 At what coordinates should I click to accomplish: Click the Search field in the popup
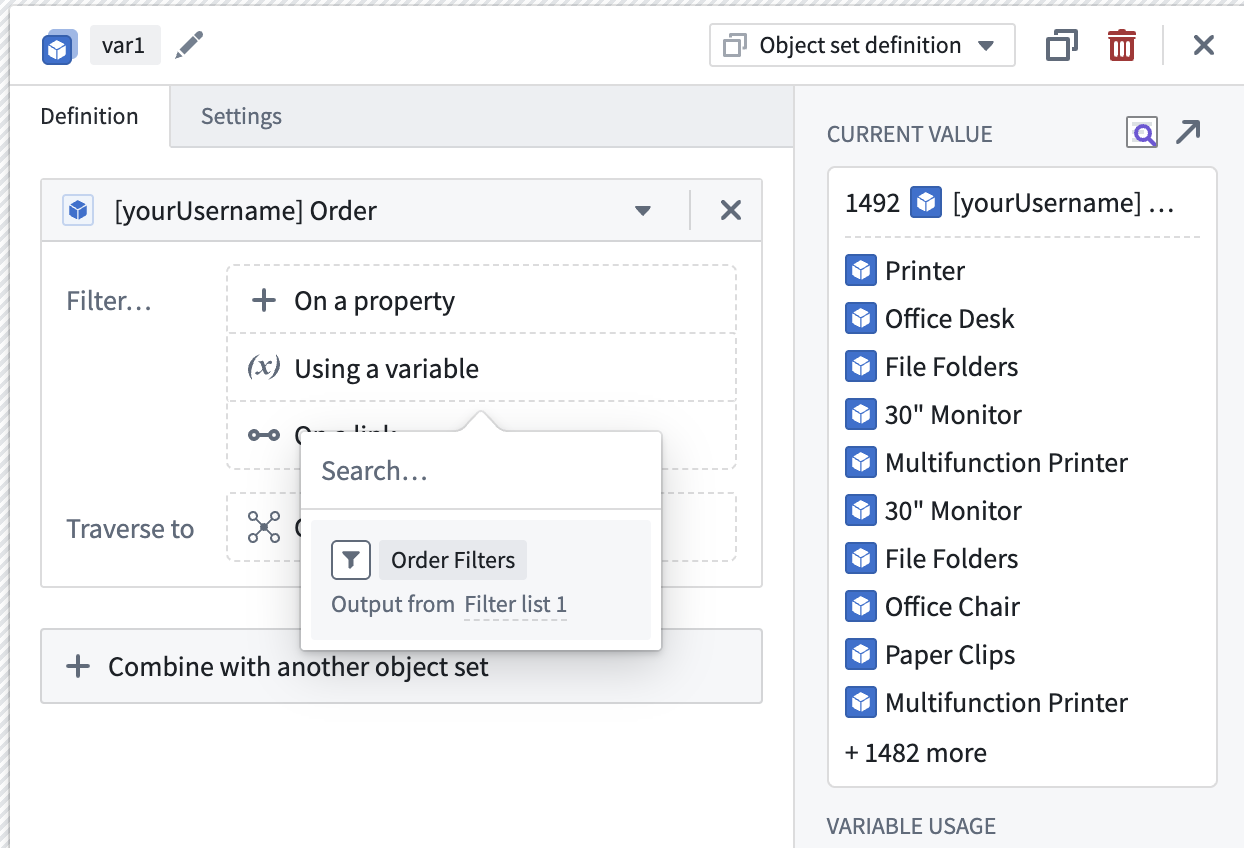[480, 471]
